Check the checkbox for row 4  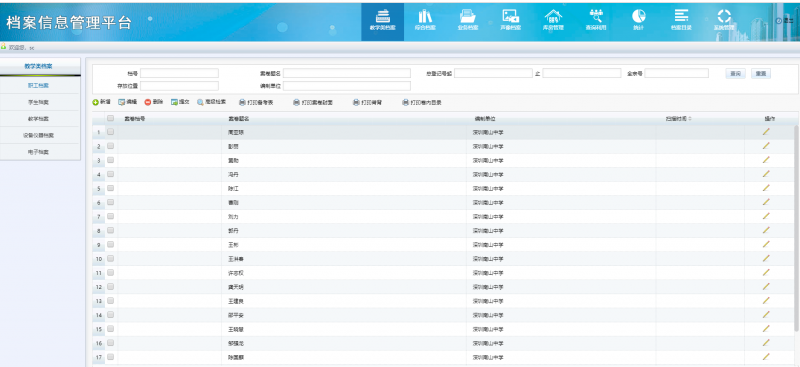pos(111,174)
